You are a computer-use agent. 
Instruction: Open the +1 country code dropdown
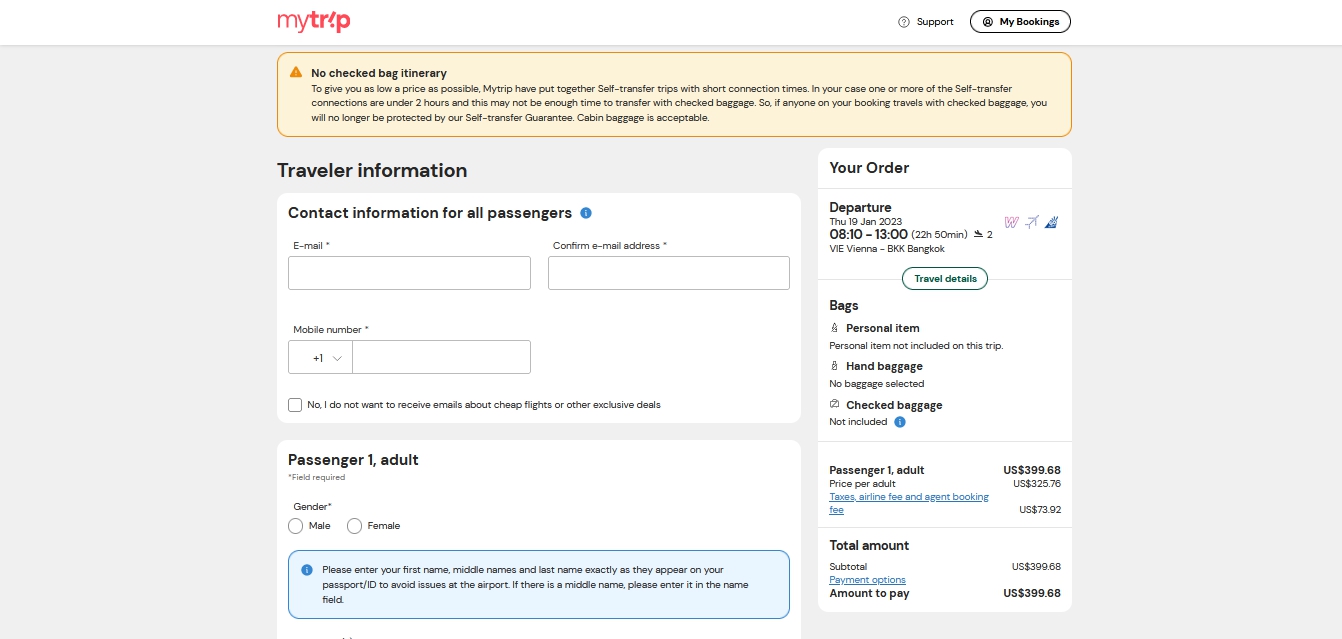point(320,357)
